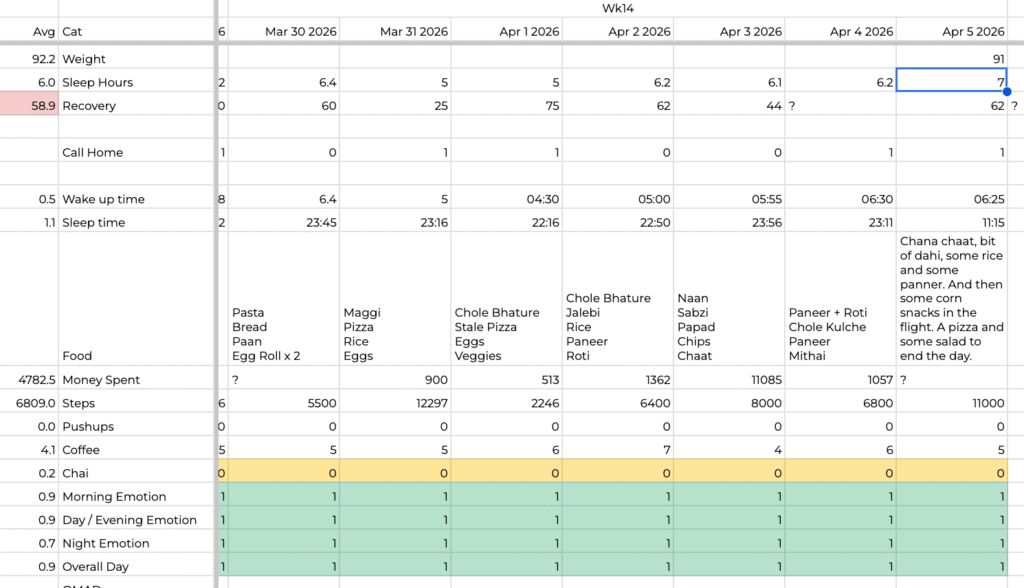
Task: Click the blue fill handle on selected cell
Action: pos(1007,92)
